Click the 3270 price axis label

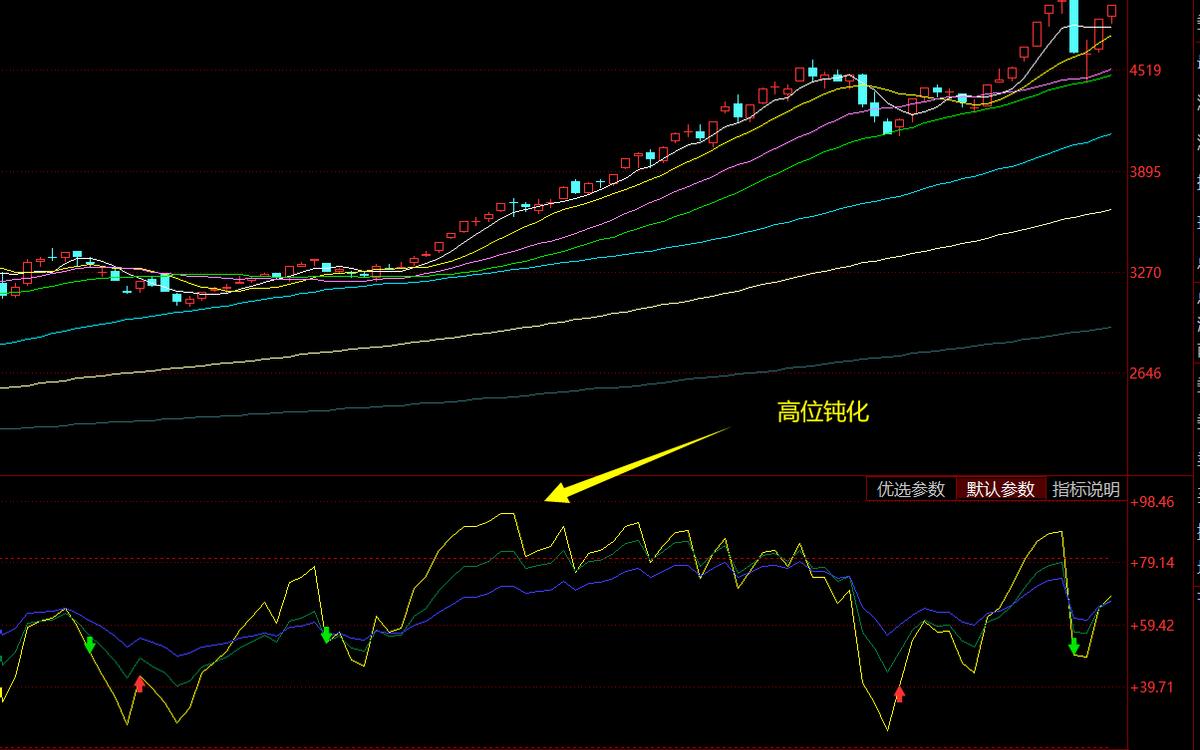pos(1145,272)
